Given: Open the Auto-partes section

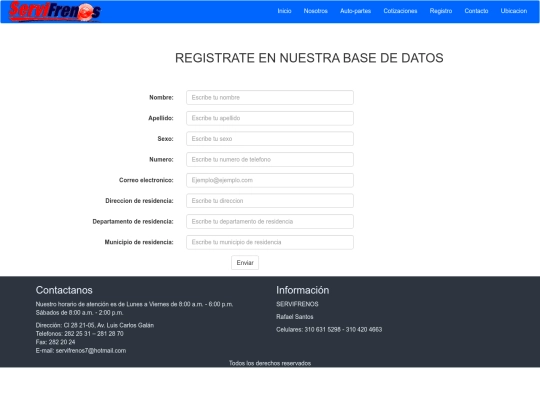Looking at the screenshot, I should 355,11.
